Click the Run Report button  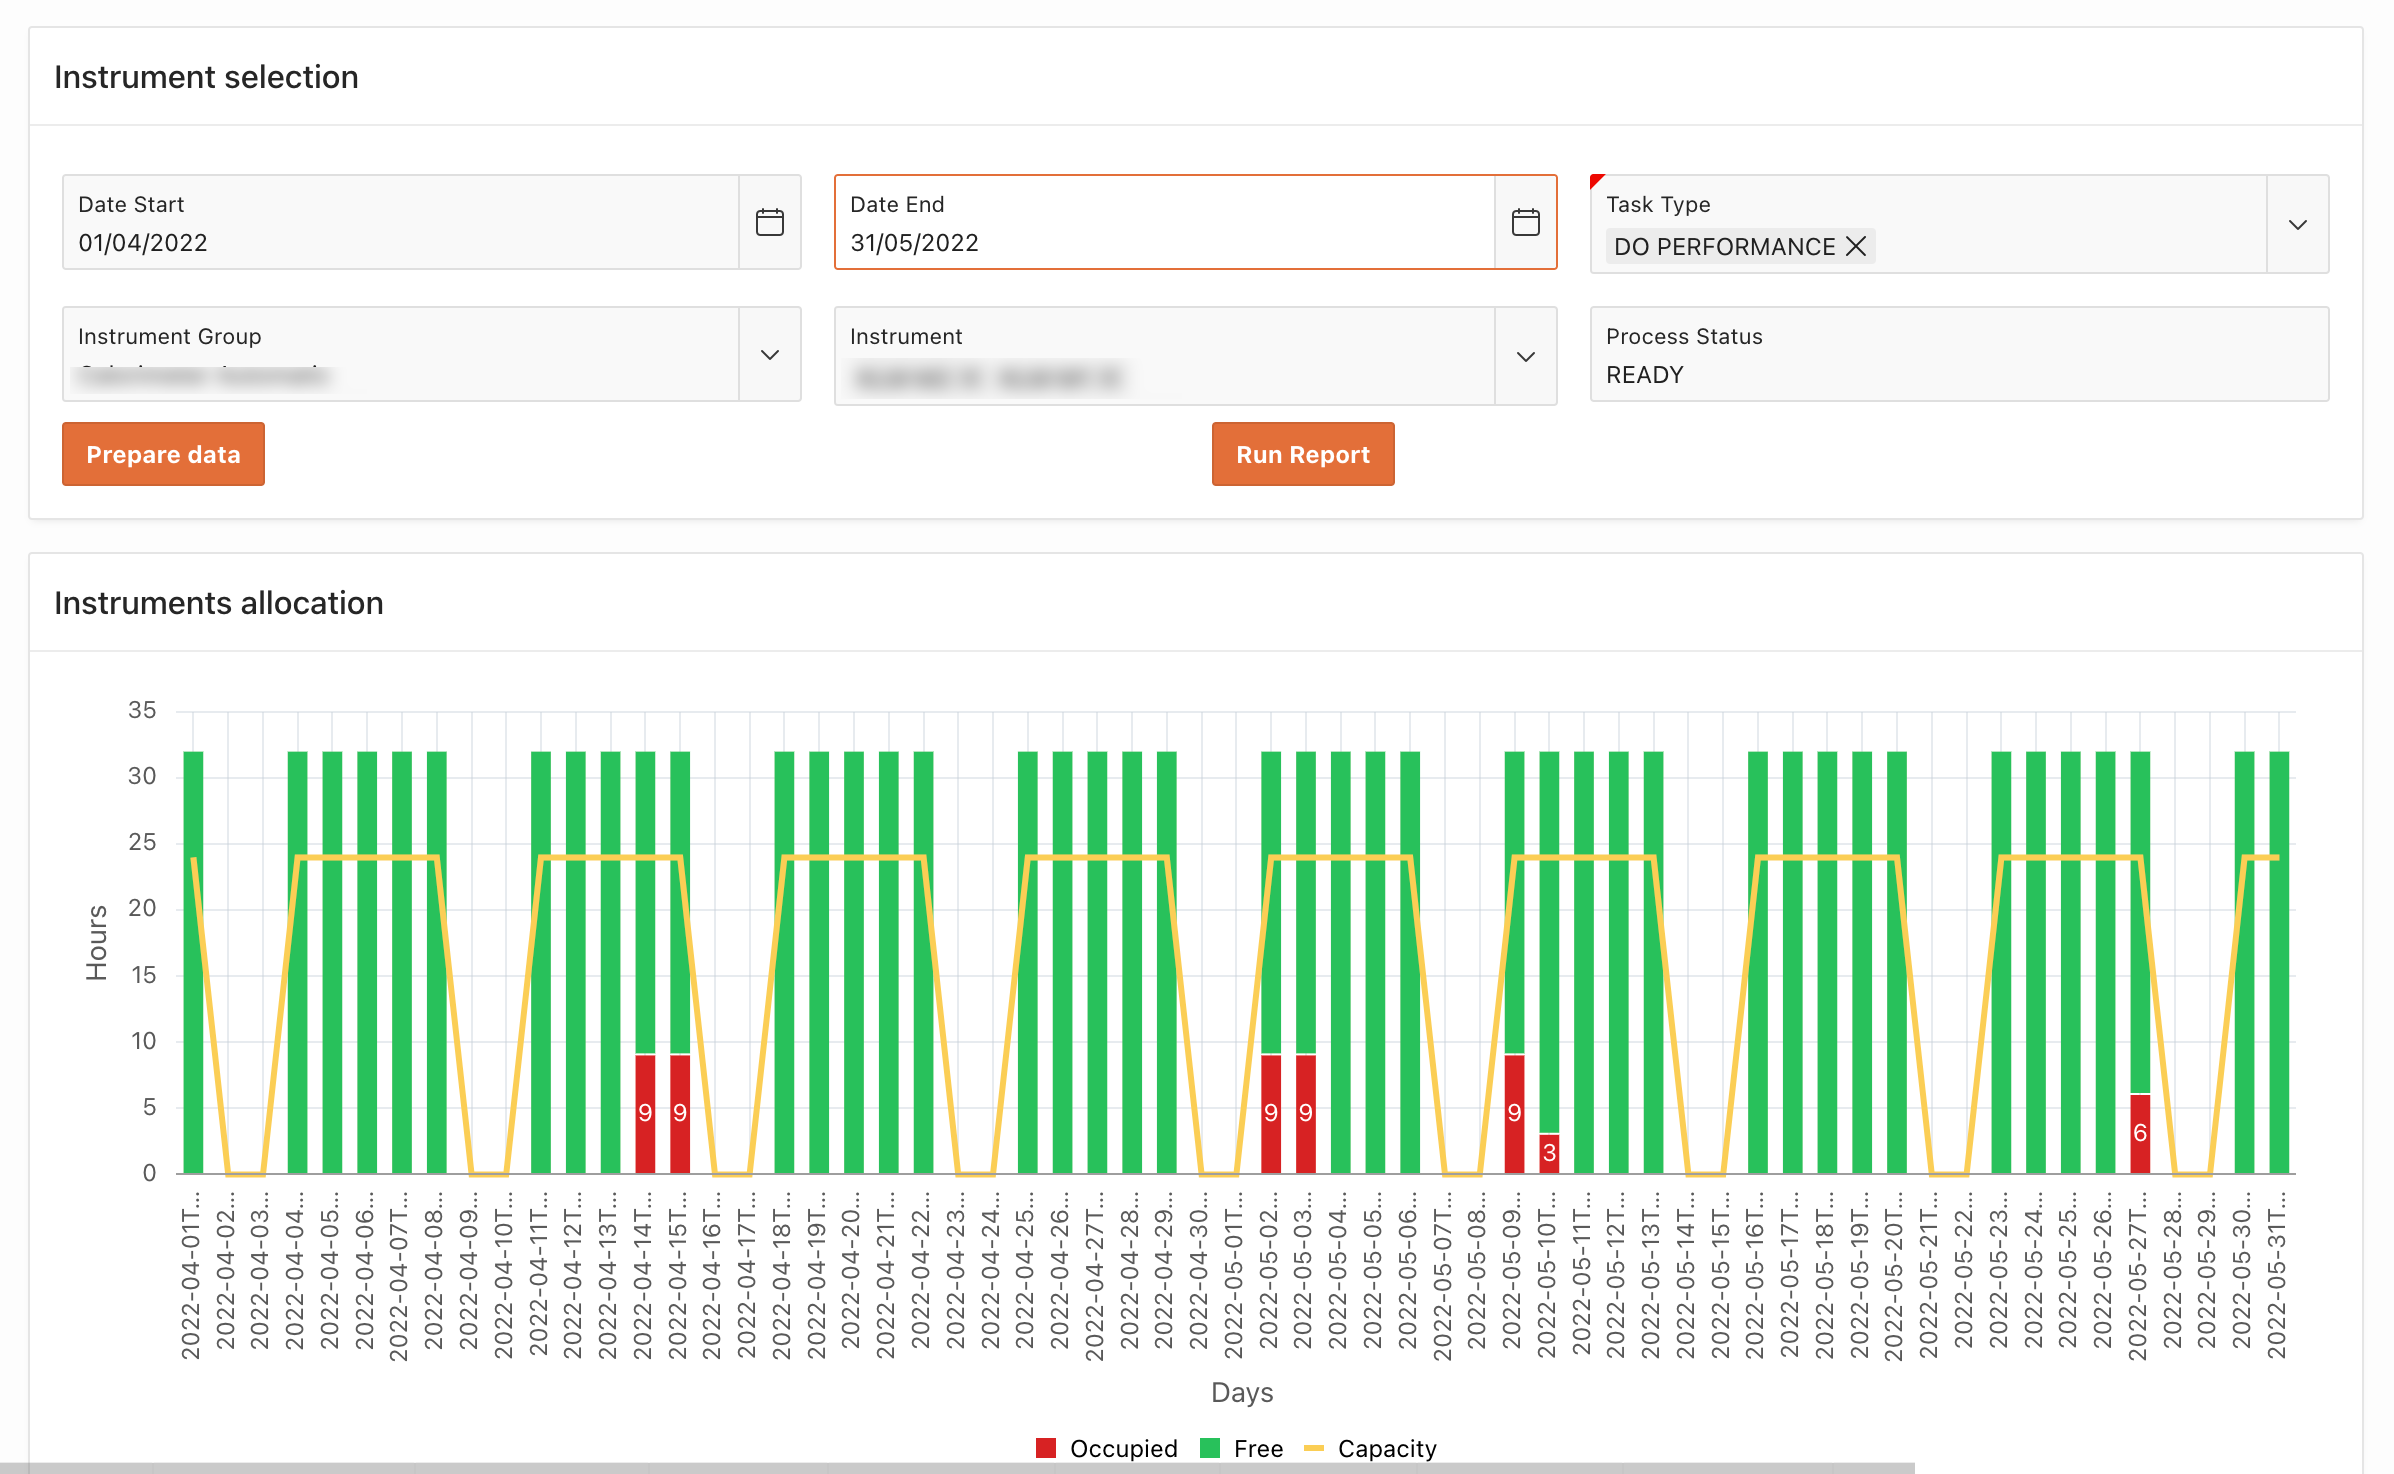(1302, 454)
